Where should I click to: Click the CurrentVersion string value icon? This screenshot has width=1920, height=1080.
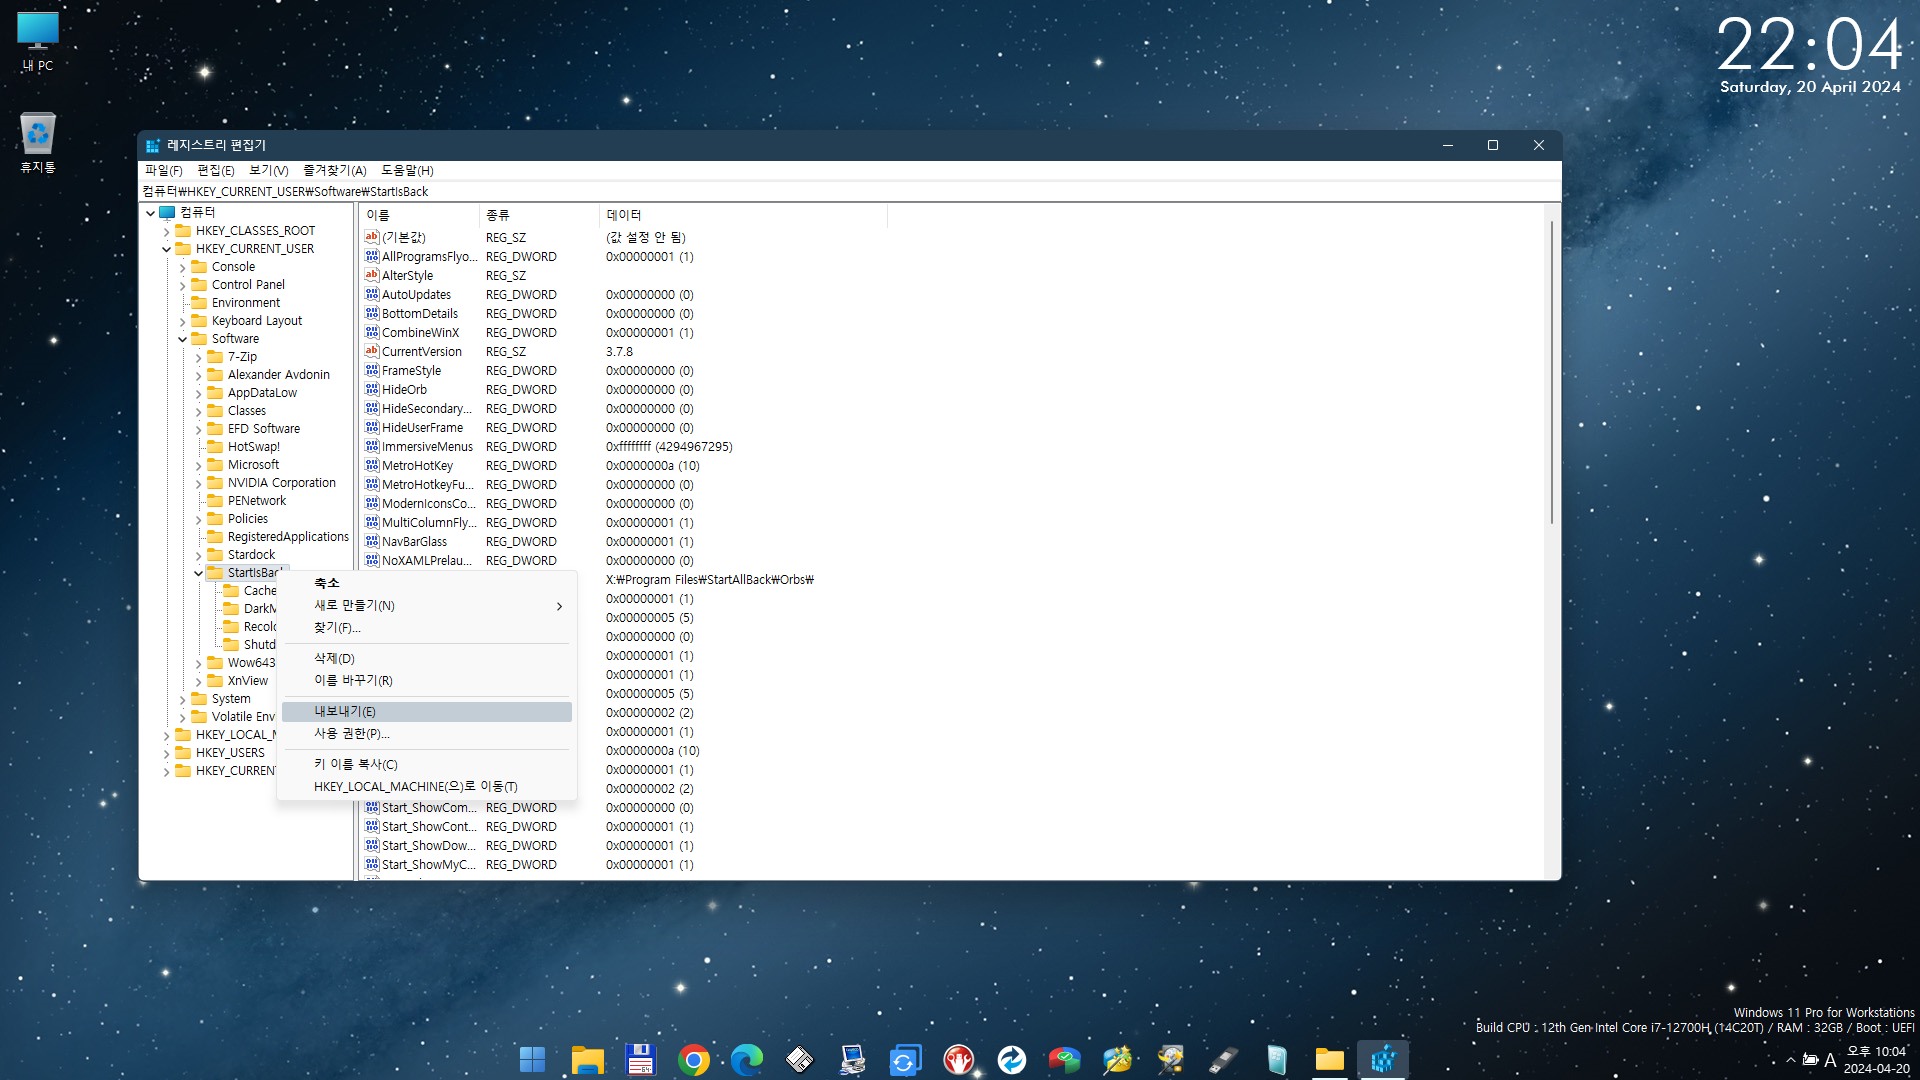(x=372, y=351)
